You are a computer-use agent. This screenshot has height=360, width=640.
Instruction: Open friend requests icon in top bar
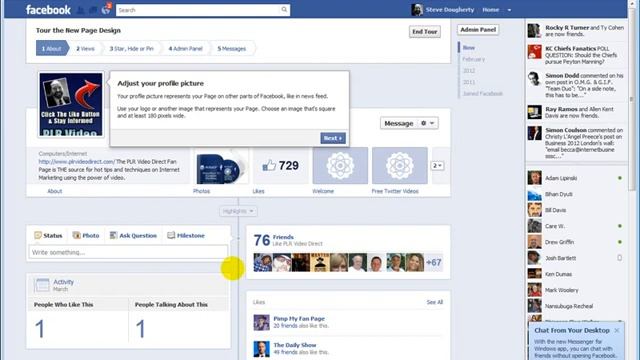tap(81, 10)
